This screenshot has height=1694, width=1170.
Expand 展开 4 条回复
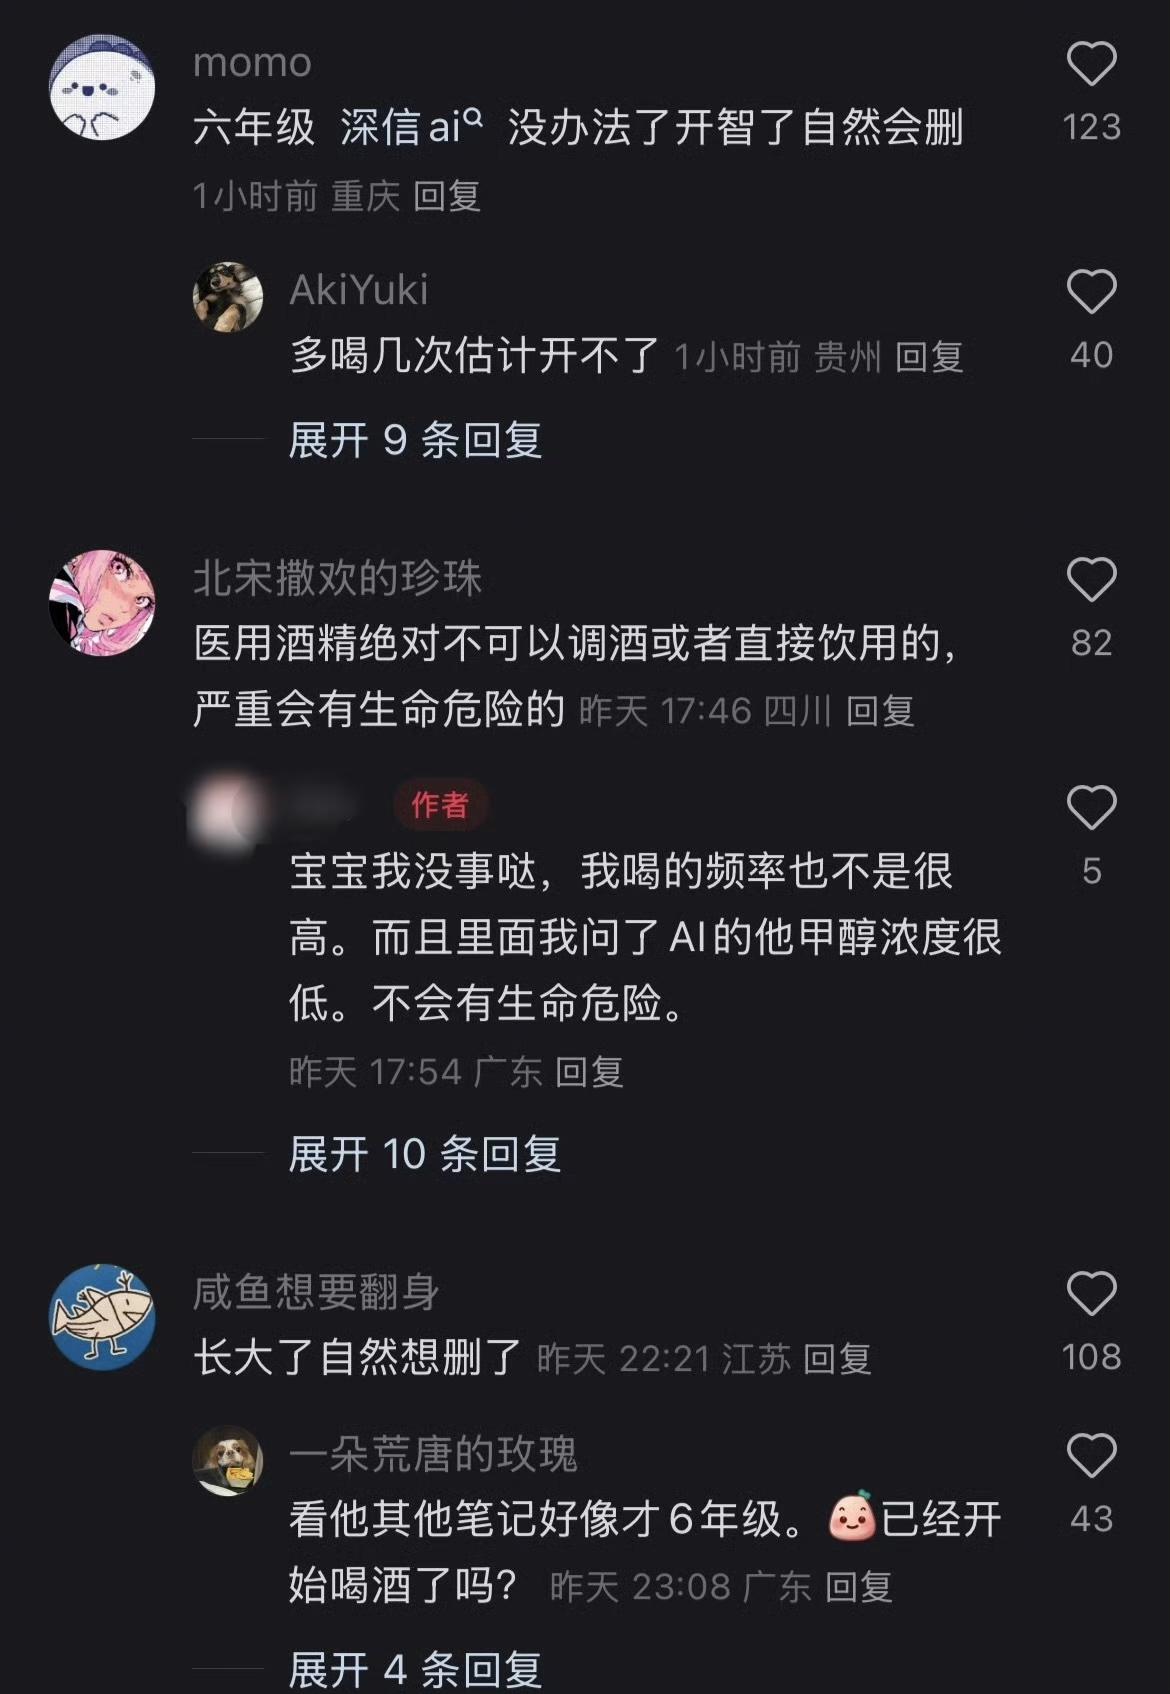tap(415, 1670)
